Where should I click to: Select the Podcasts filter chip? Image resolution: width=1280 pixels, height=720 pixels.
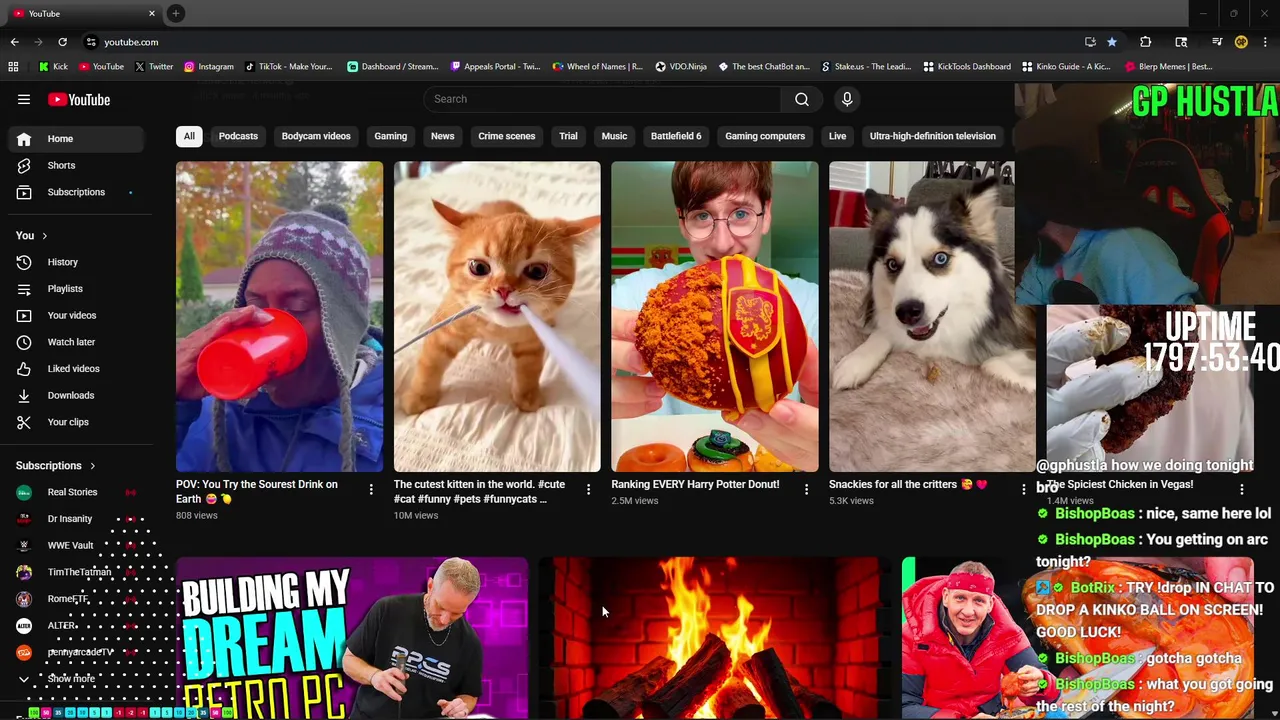pyautogui.click(x=238, y=136)
